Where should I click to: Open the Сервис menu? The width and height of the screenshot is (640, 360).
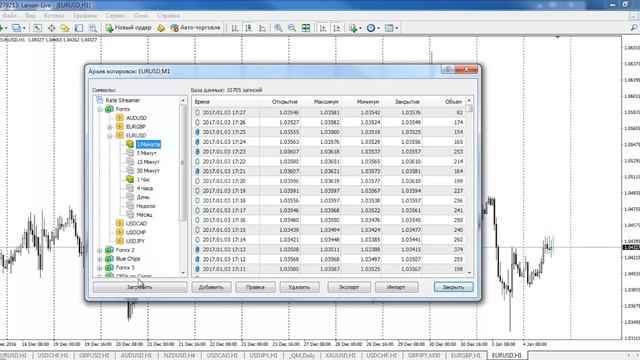point(115,16)
